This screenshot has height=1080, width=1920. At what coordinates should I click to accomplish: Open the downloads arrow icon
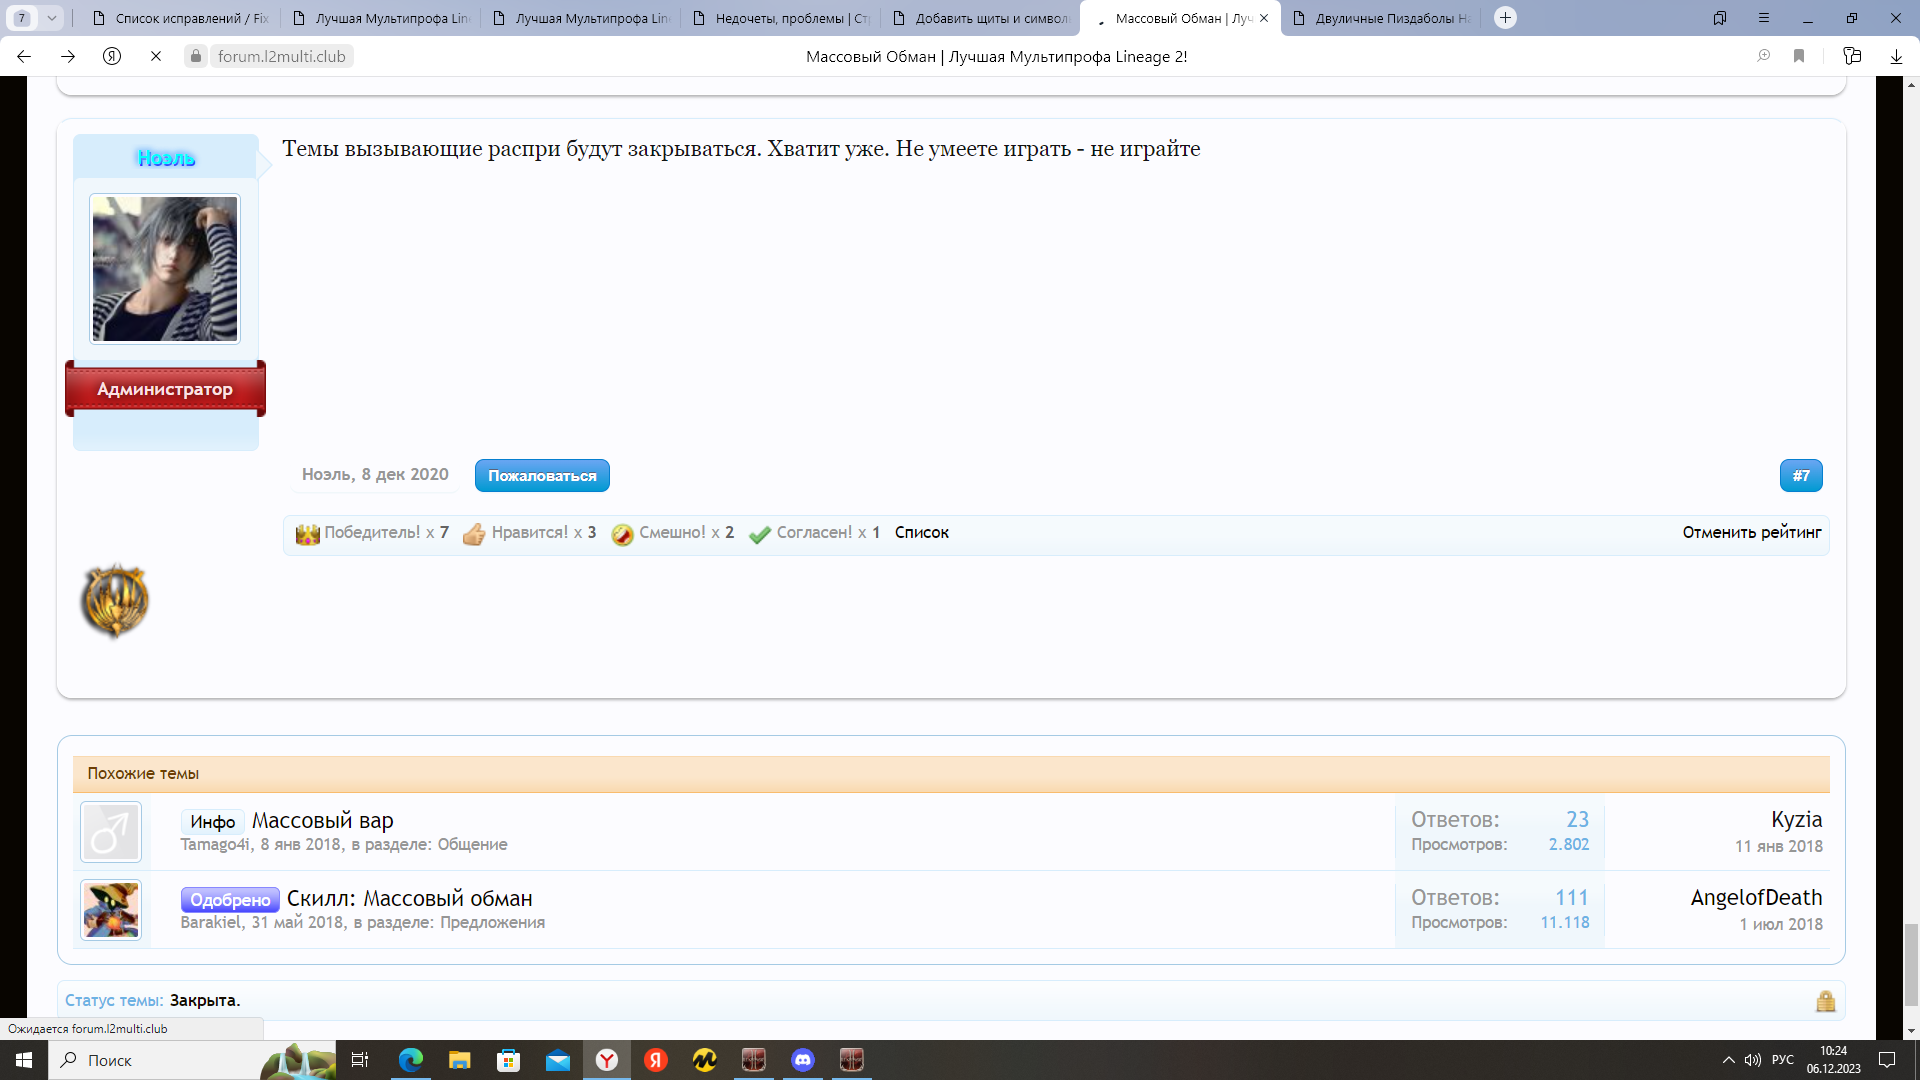tap(1896, 57)
